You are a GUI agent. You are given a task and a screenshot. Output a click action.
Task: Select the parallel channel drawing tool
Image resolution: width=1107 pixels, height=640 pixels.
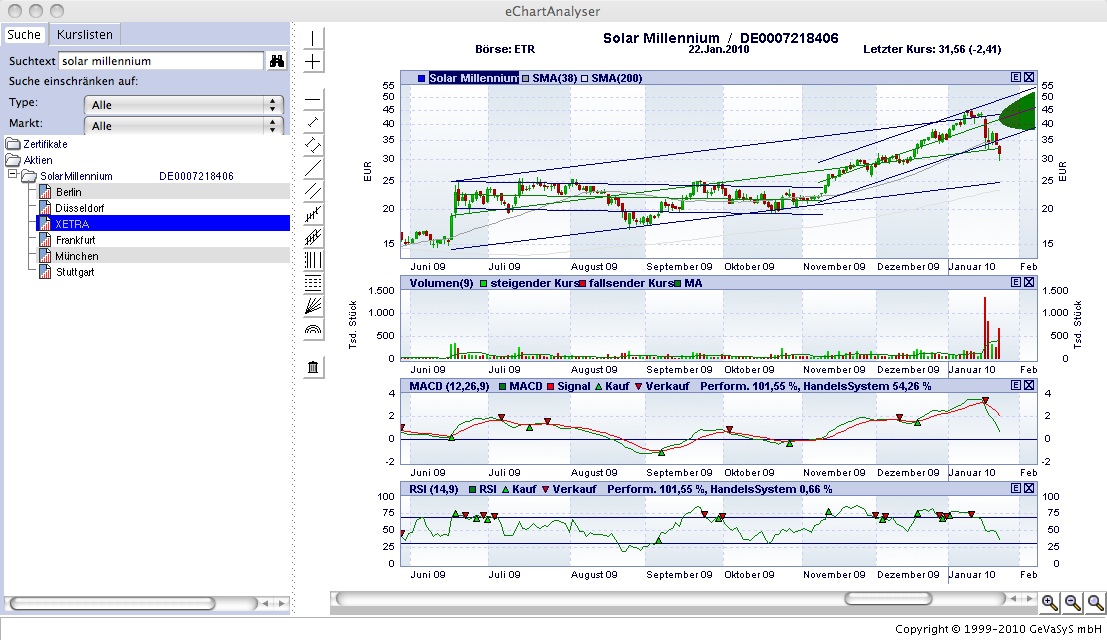pos(313,190)
